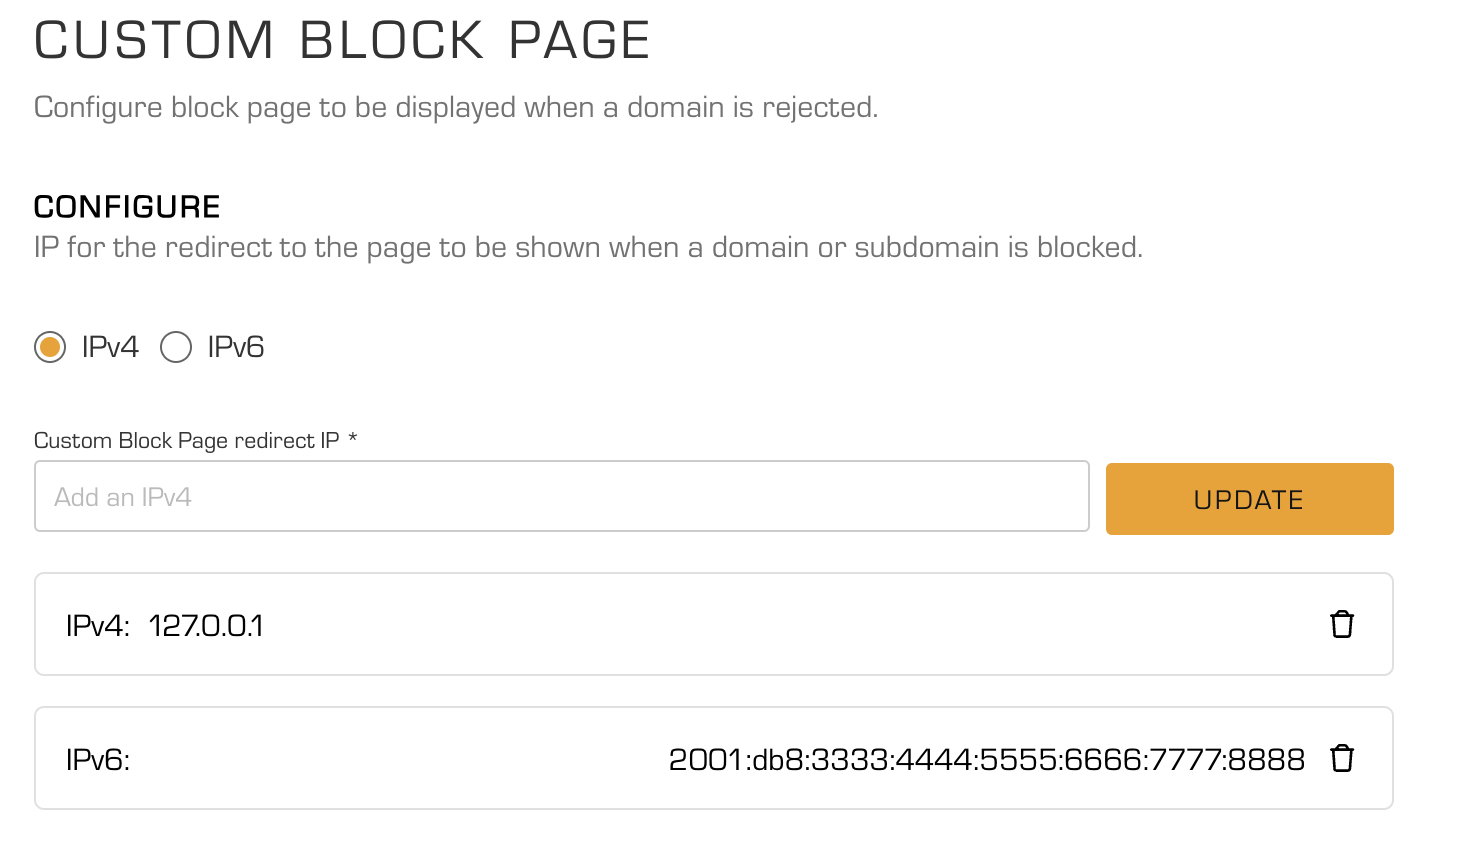1466x852 pixels.
Task: Focus the "Add an IPv4" input field
Action: pyautogui.click(x=561, y=497)
